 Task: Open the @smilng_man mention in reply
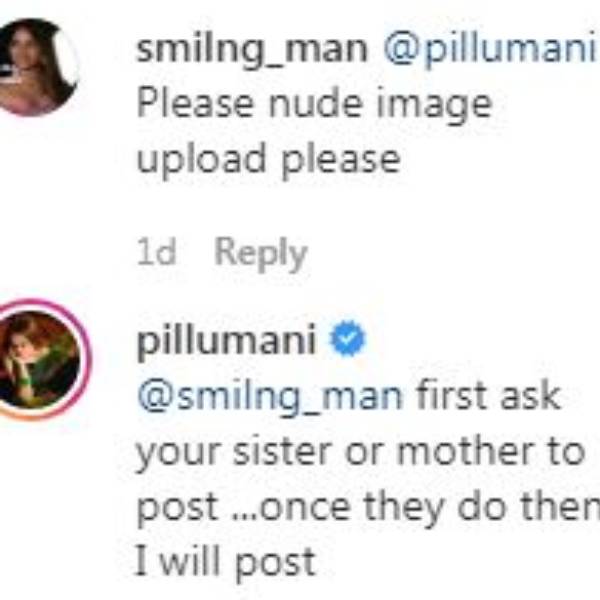pyautogui.click(x=268, y=397)
